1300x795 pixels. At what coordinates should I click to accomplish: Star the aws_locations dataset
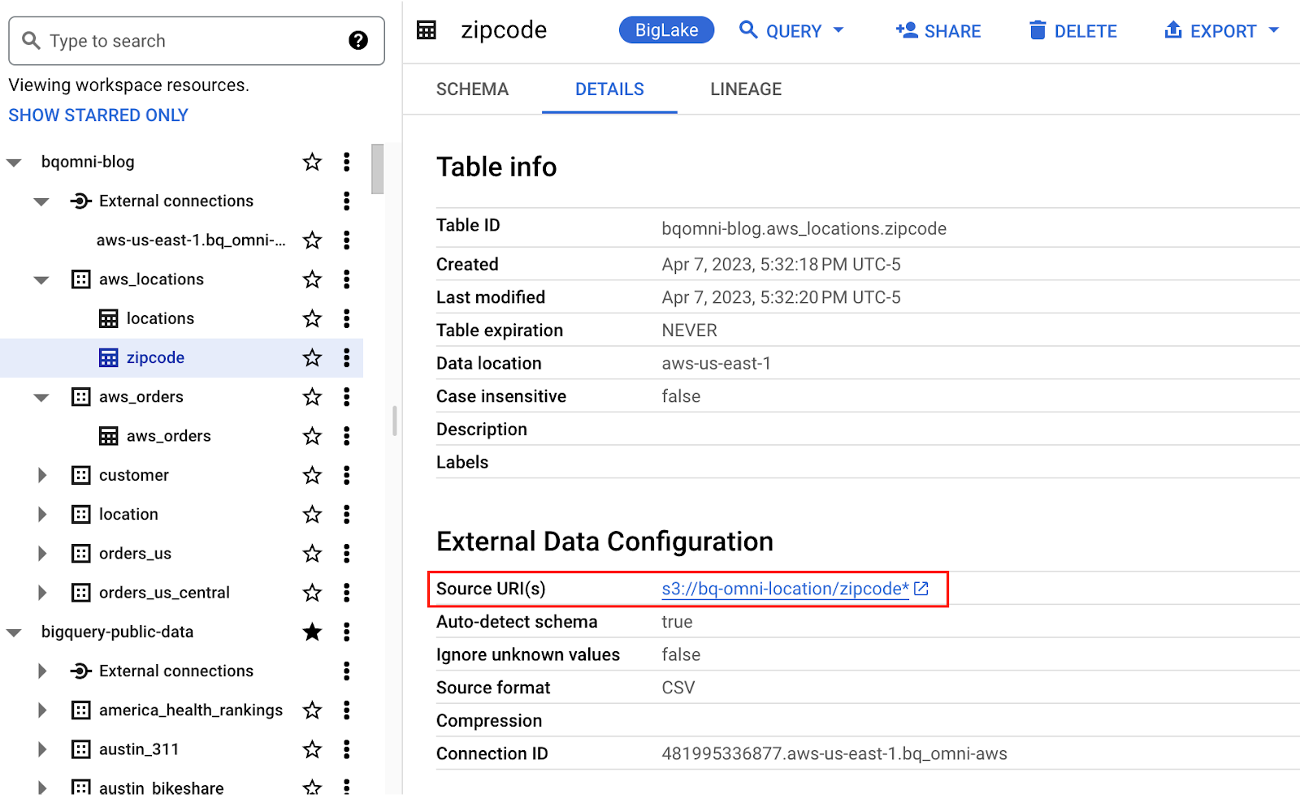click(312, 279)
